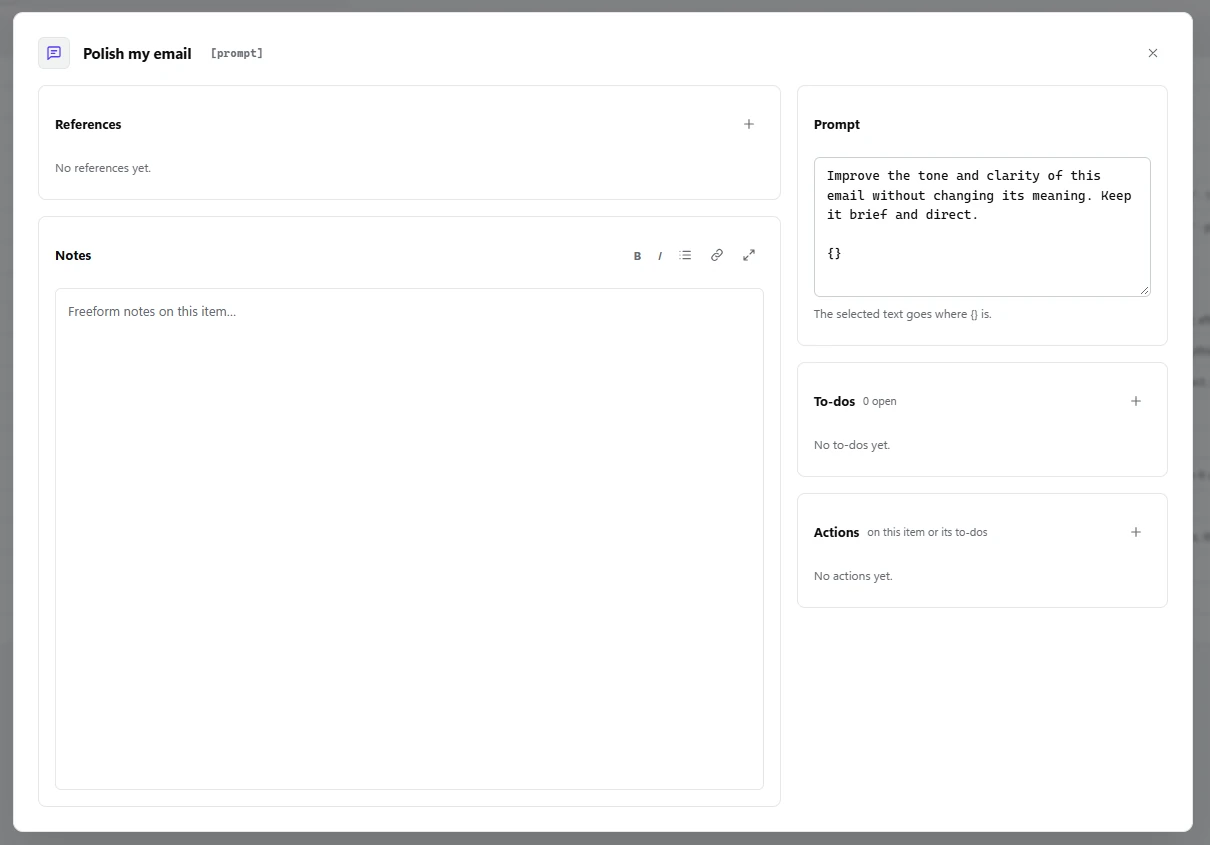Click the '0 open' to-do count
Viewport: 1210px width, 845px height.
point(880,402)
